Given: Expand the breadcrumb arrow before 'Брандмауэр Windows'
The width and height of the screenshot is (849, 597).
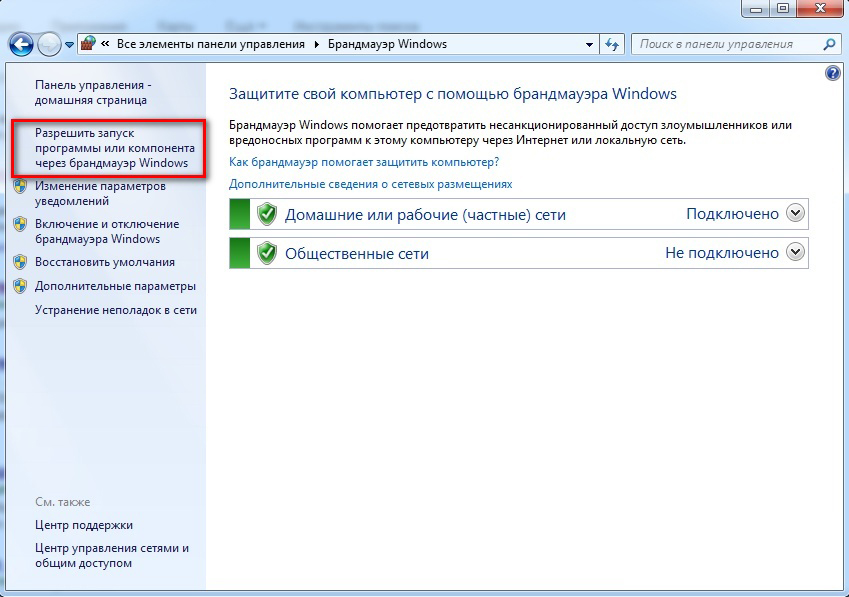Looking at the screenshot, I should [317, 44].
